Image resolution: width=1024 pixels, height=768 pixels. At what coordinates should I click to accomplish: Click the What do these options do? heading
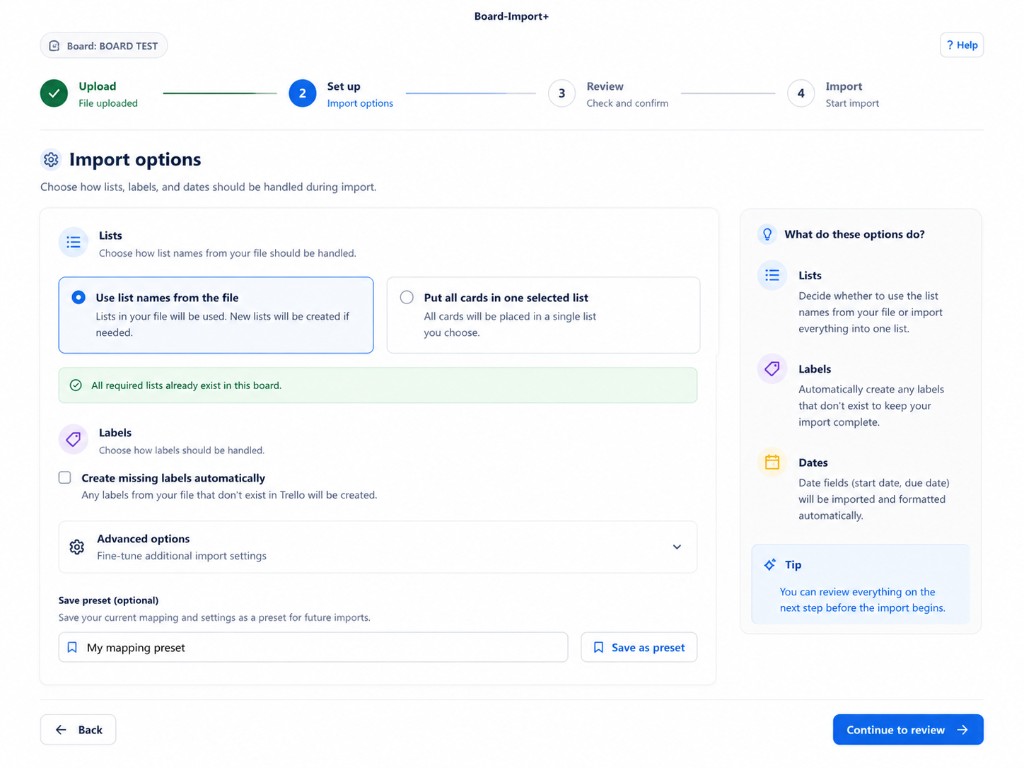pyautogui.click(x=854, y=234)
